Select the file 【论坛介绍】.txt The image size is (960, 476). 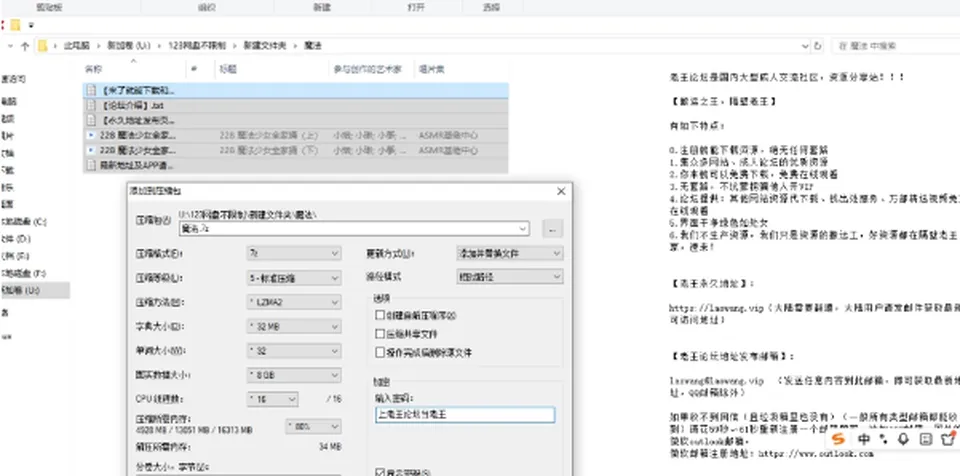(295, 105)
